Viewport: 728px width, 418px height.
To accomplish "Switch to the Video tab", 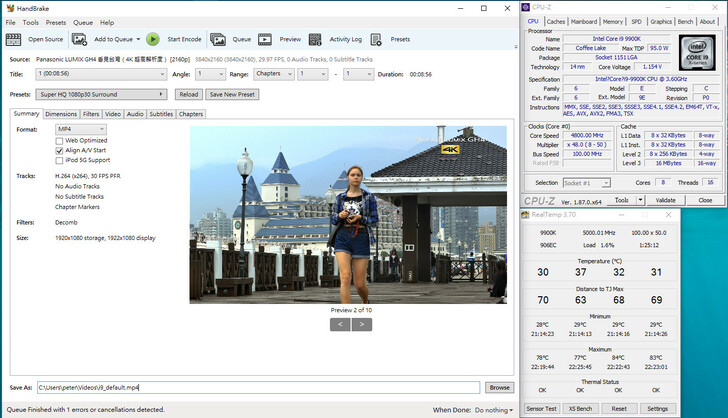I will coord(113,114).
